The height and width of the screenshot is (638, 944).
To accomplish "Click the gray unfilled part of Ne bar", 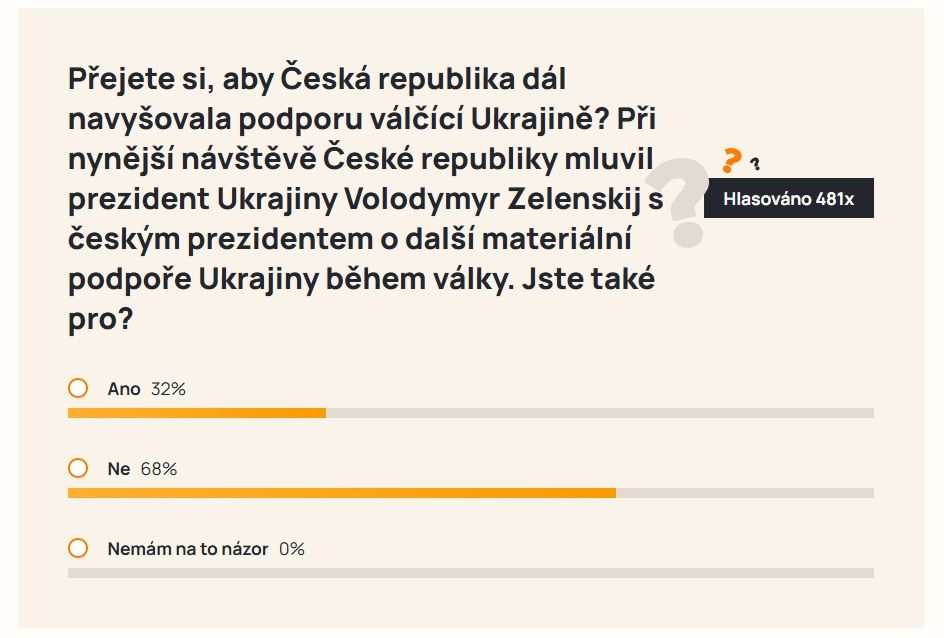I will click(x=745, y=493).
